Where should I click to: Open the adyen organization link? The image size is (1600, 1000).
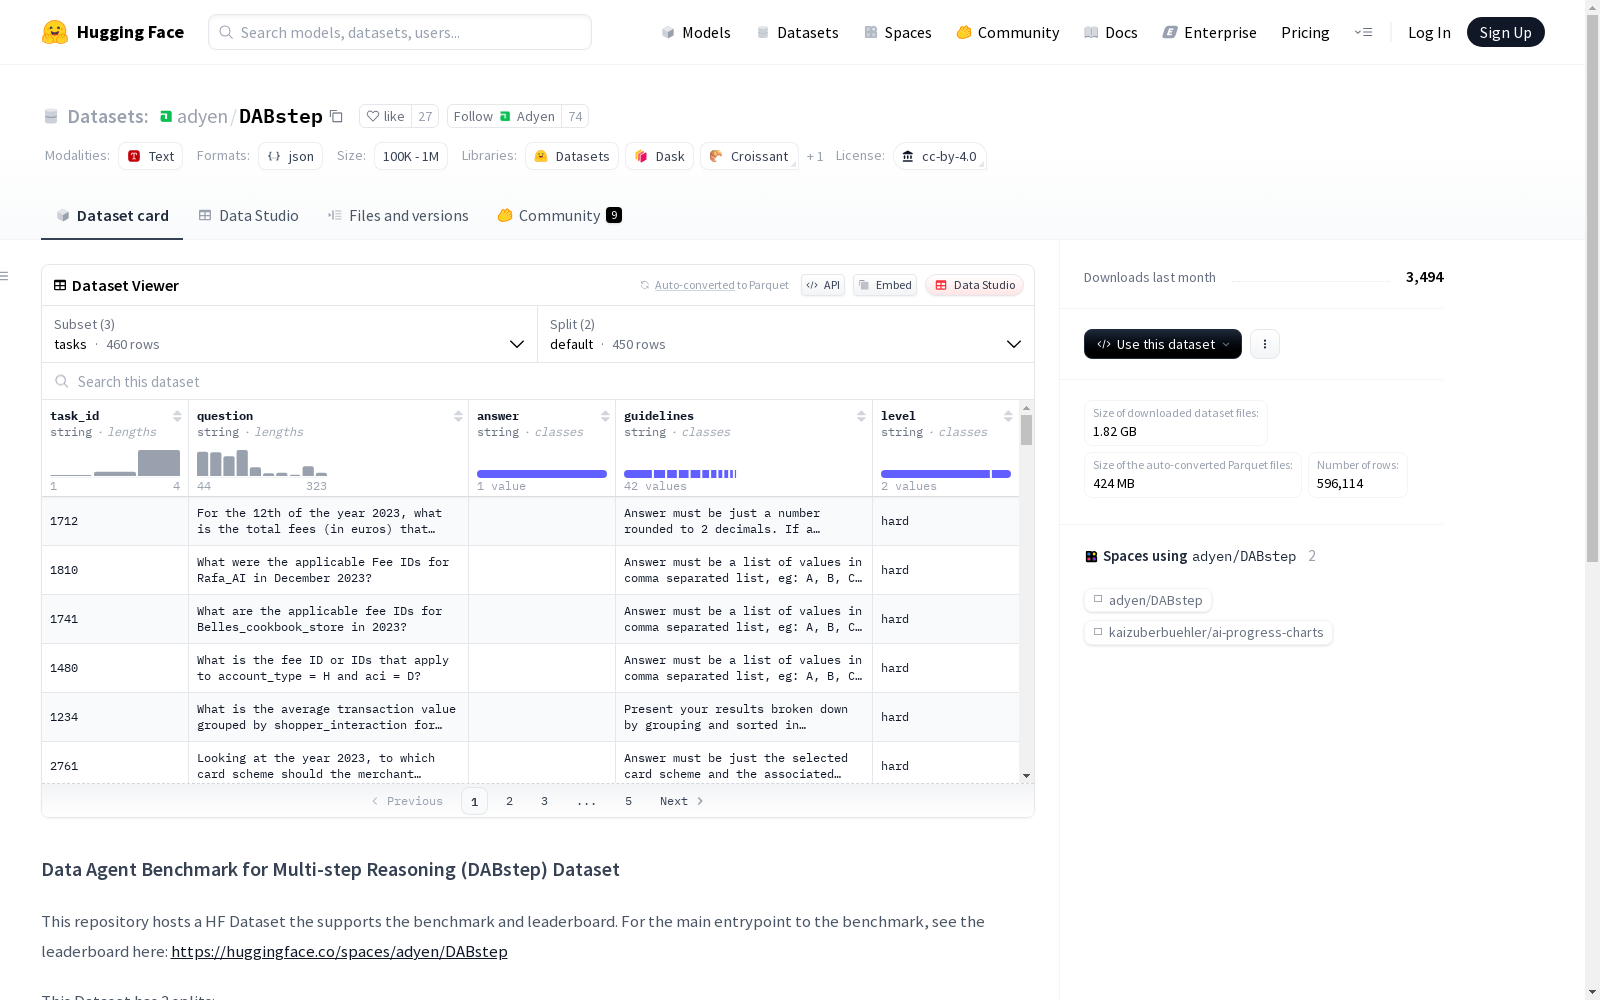pos(202,117)
